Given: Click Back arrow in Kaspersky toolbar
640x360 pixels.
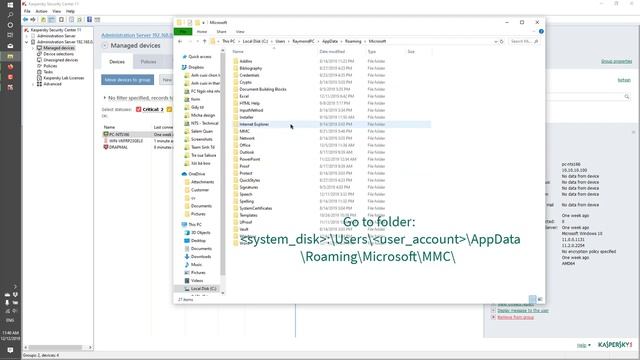Looking at the screenshot, I should (x=26, y=20).
